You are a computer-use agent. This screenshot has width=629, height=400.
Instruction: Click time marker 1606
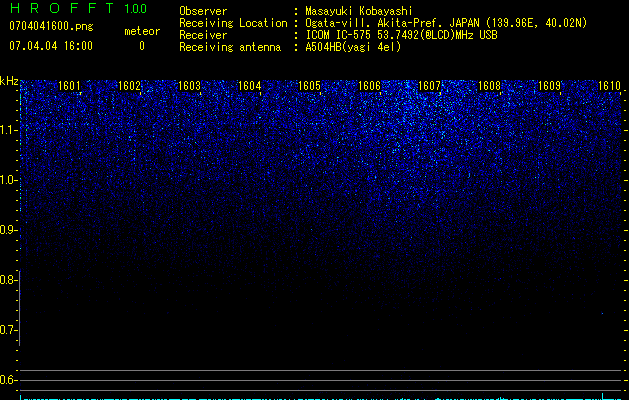coord(369,85)
